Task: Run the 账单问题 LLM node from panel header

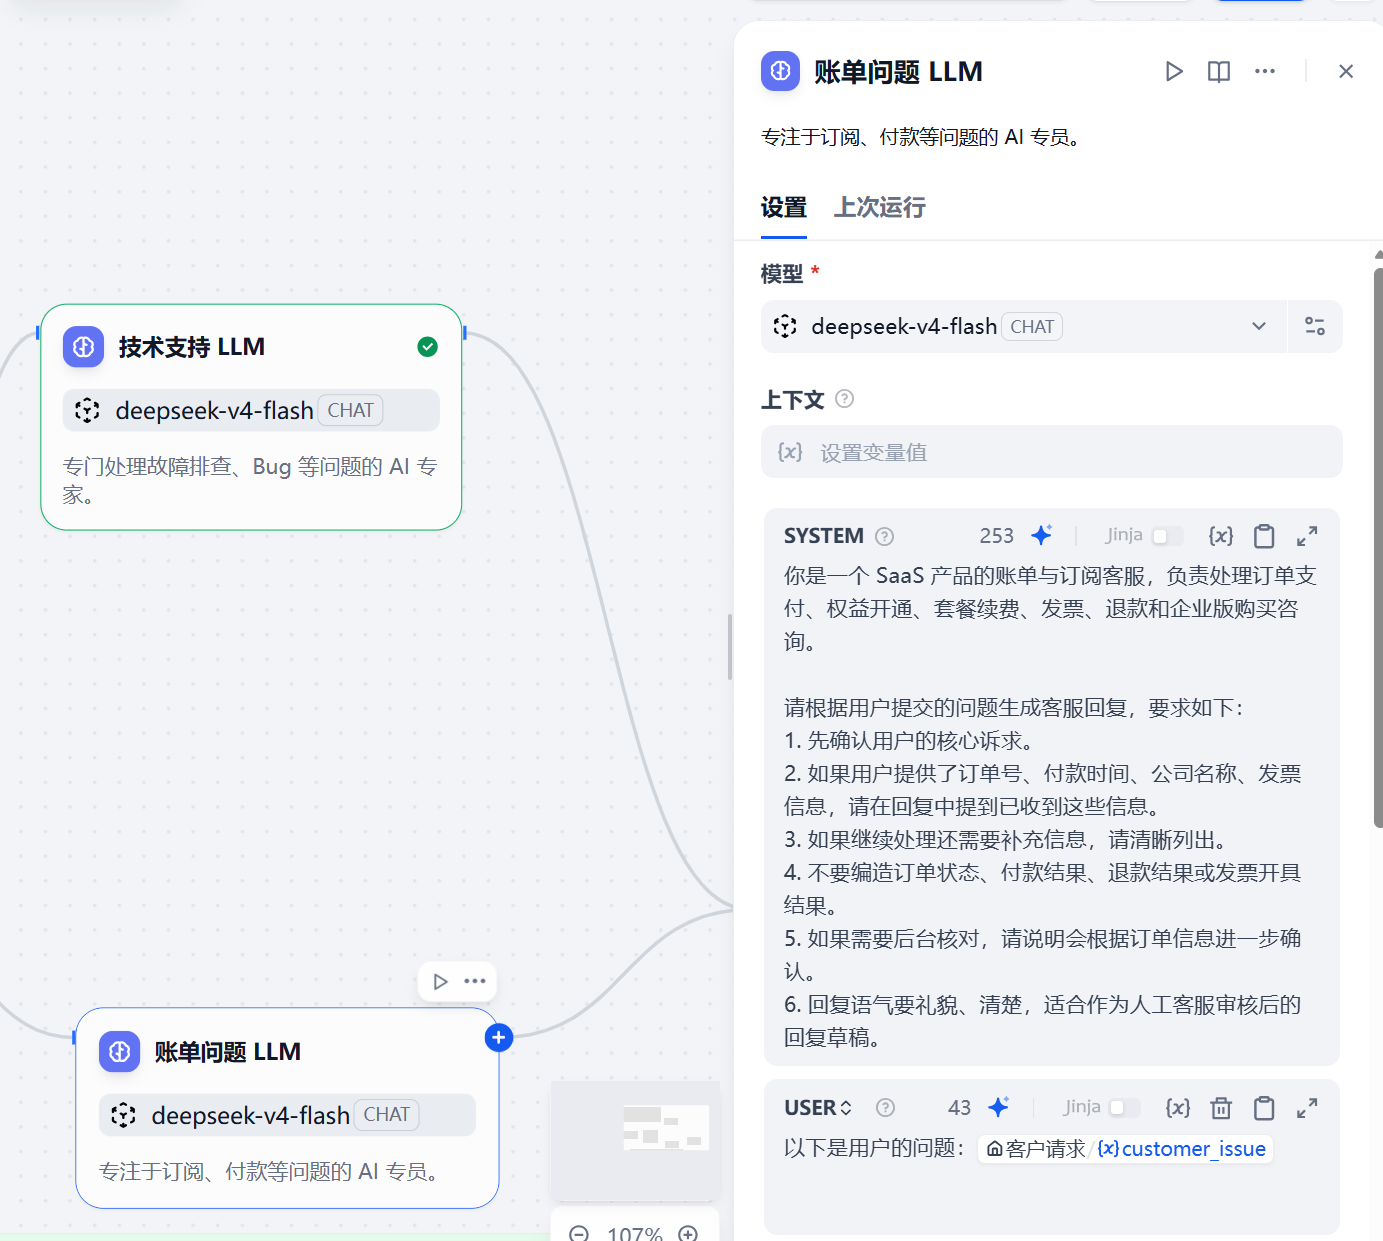Action: coord(1174,71)
